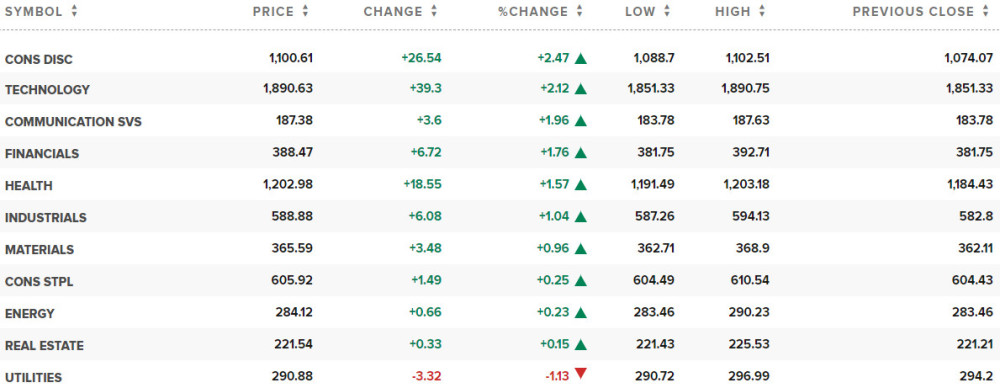Viewport: 1000px width, 388px height.
Task: Open the ENERGY sector link
Action: [x=30, y=313]
